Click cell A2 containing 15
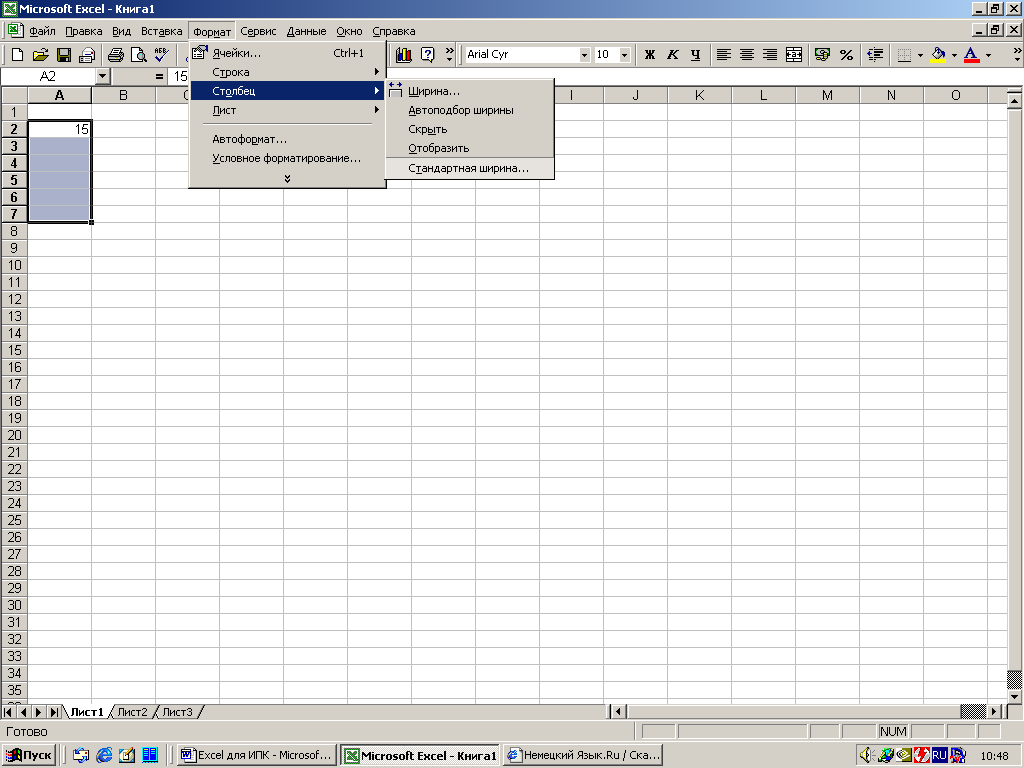This screenshot has height=768, width=1024. point(59,129)
